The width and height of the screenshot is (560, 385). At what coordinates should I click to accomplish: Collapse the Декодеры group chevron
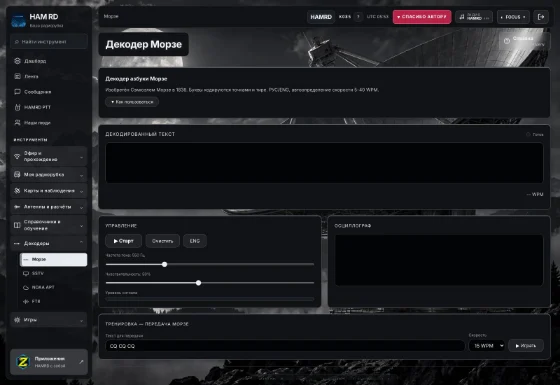[x=81, y=243]
